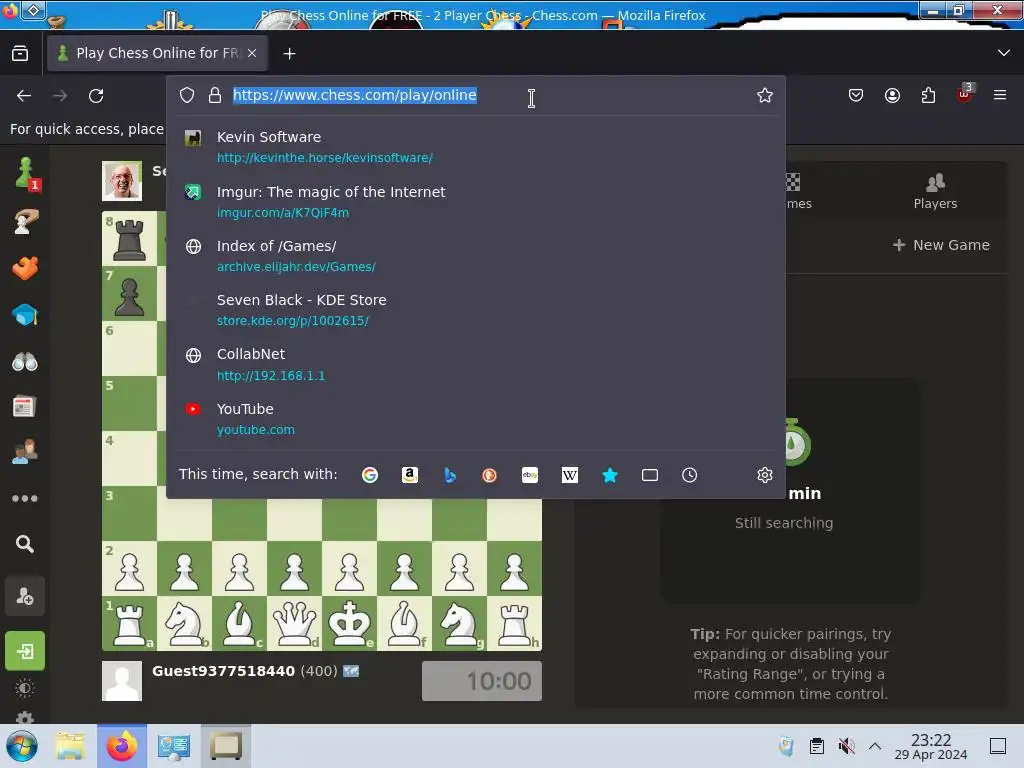This screenshot has height=768, width=1024.
Task: Click the opponent avatar thumbnail
Action: point(122,181)
